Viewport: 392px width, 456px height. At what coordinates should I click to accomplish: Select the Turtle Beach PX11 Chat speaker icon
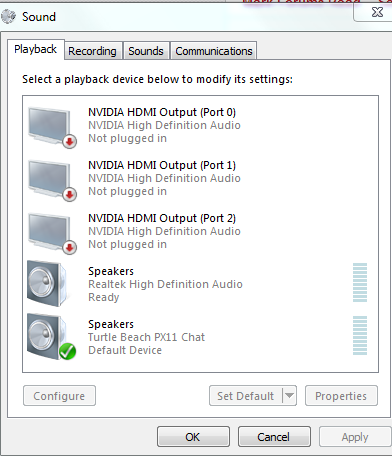pos(50,337)
